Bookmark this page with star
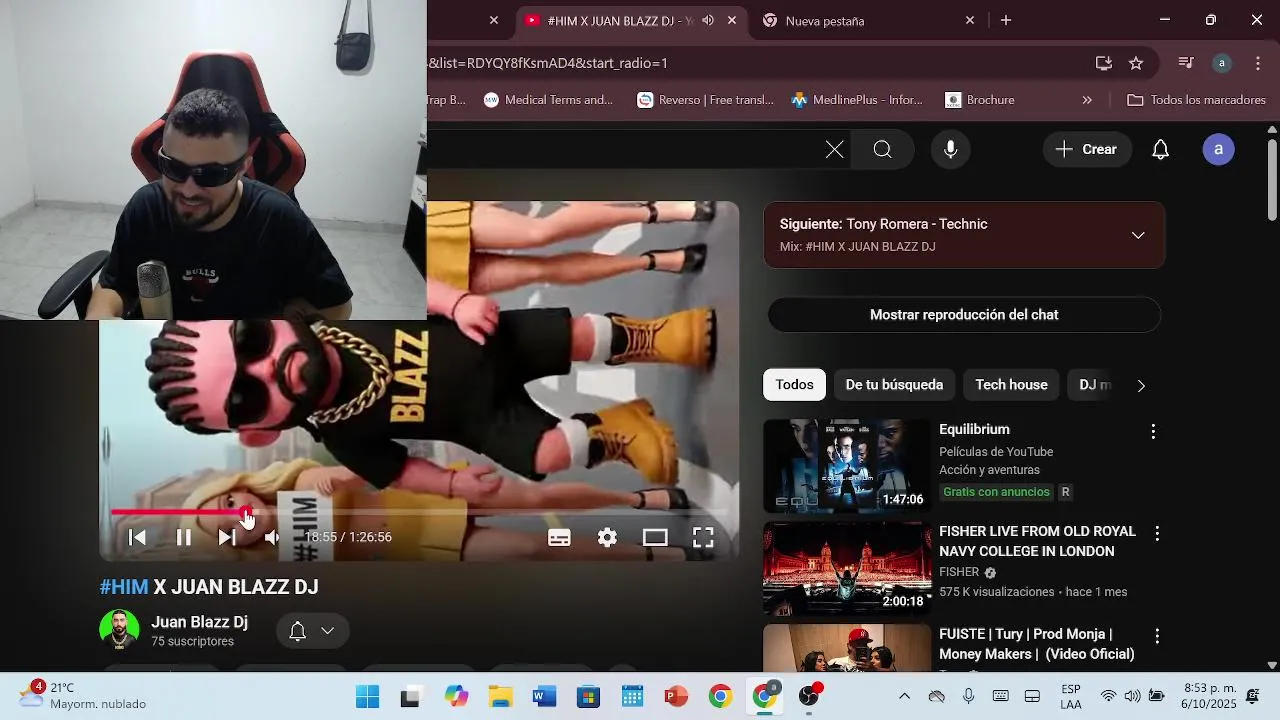Image resolution: width=1280 pixels, height=720 pixels. point(1136,63)
